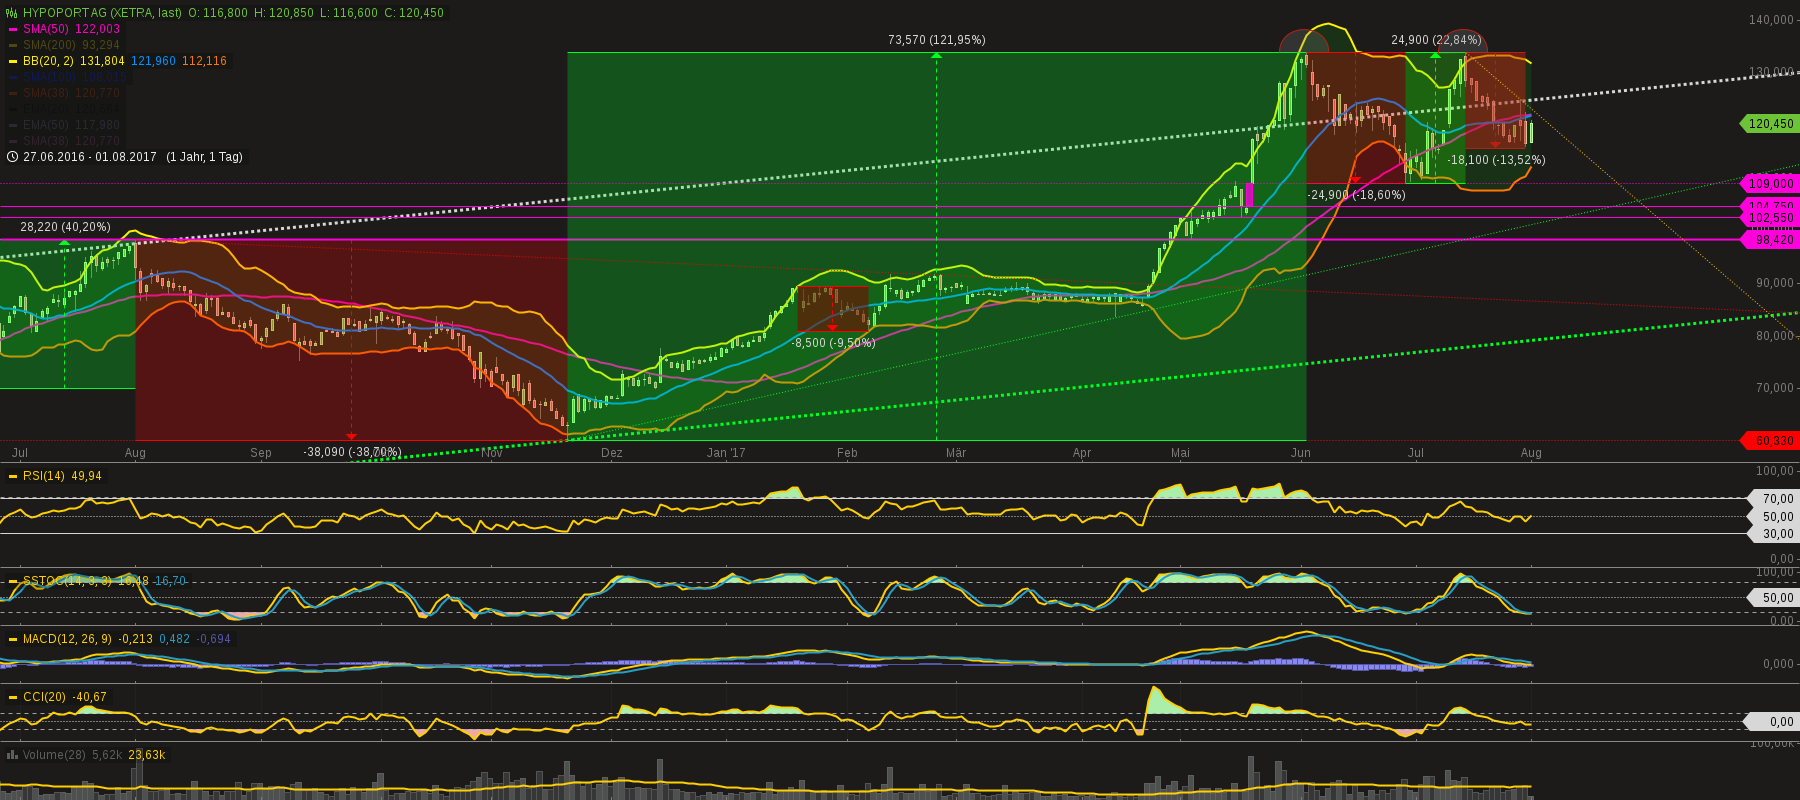
Task: Click the blue BB middle value 121,960
Action: [153, 61]
